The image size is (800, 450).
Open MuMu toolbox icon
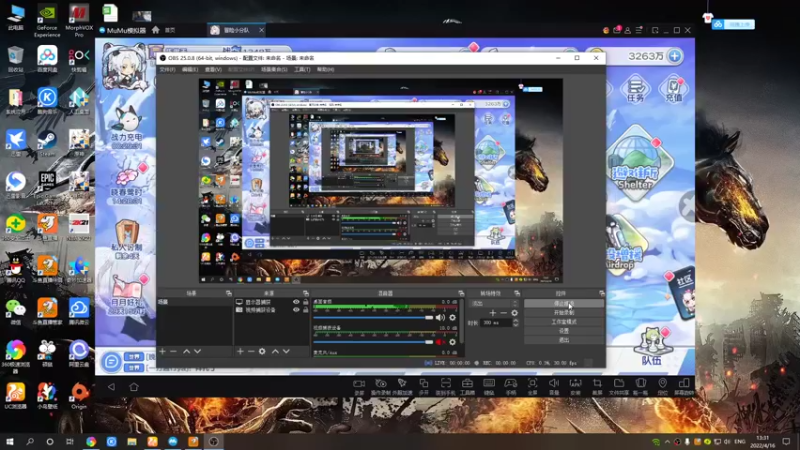[x=467, y=386]
